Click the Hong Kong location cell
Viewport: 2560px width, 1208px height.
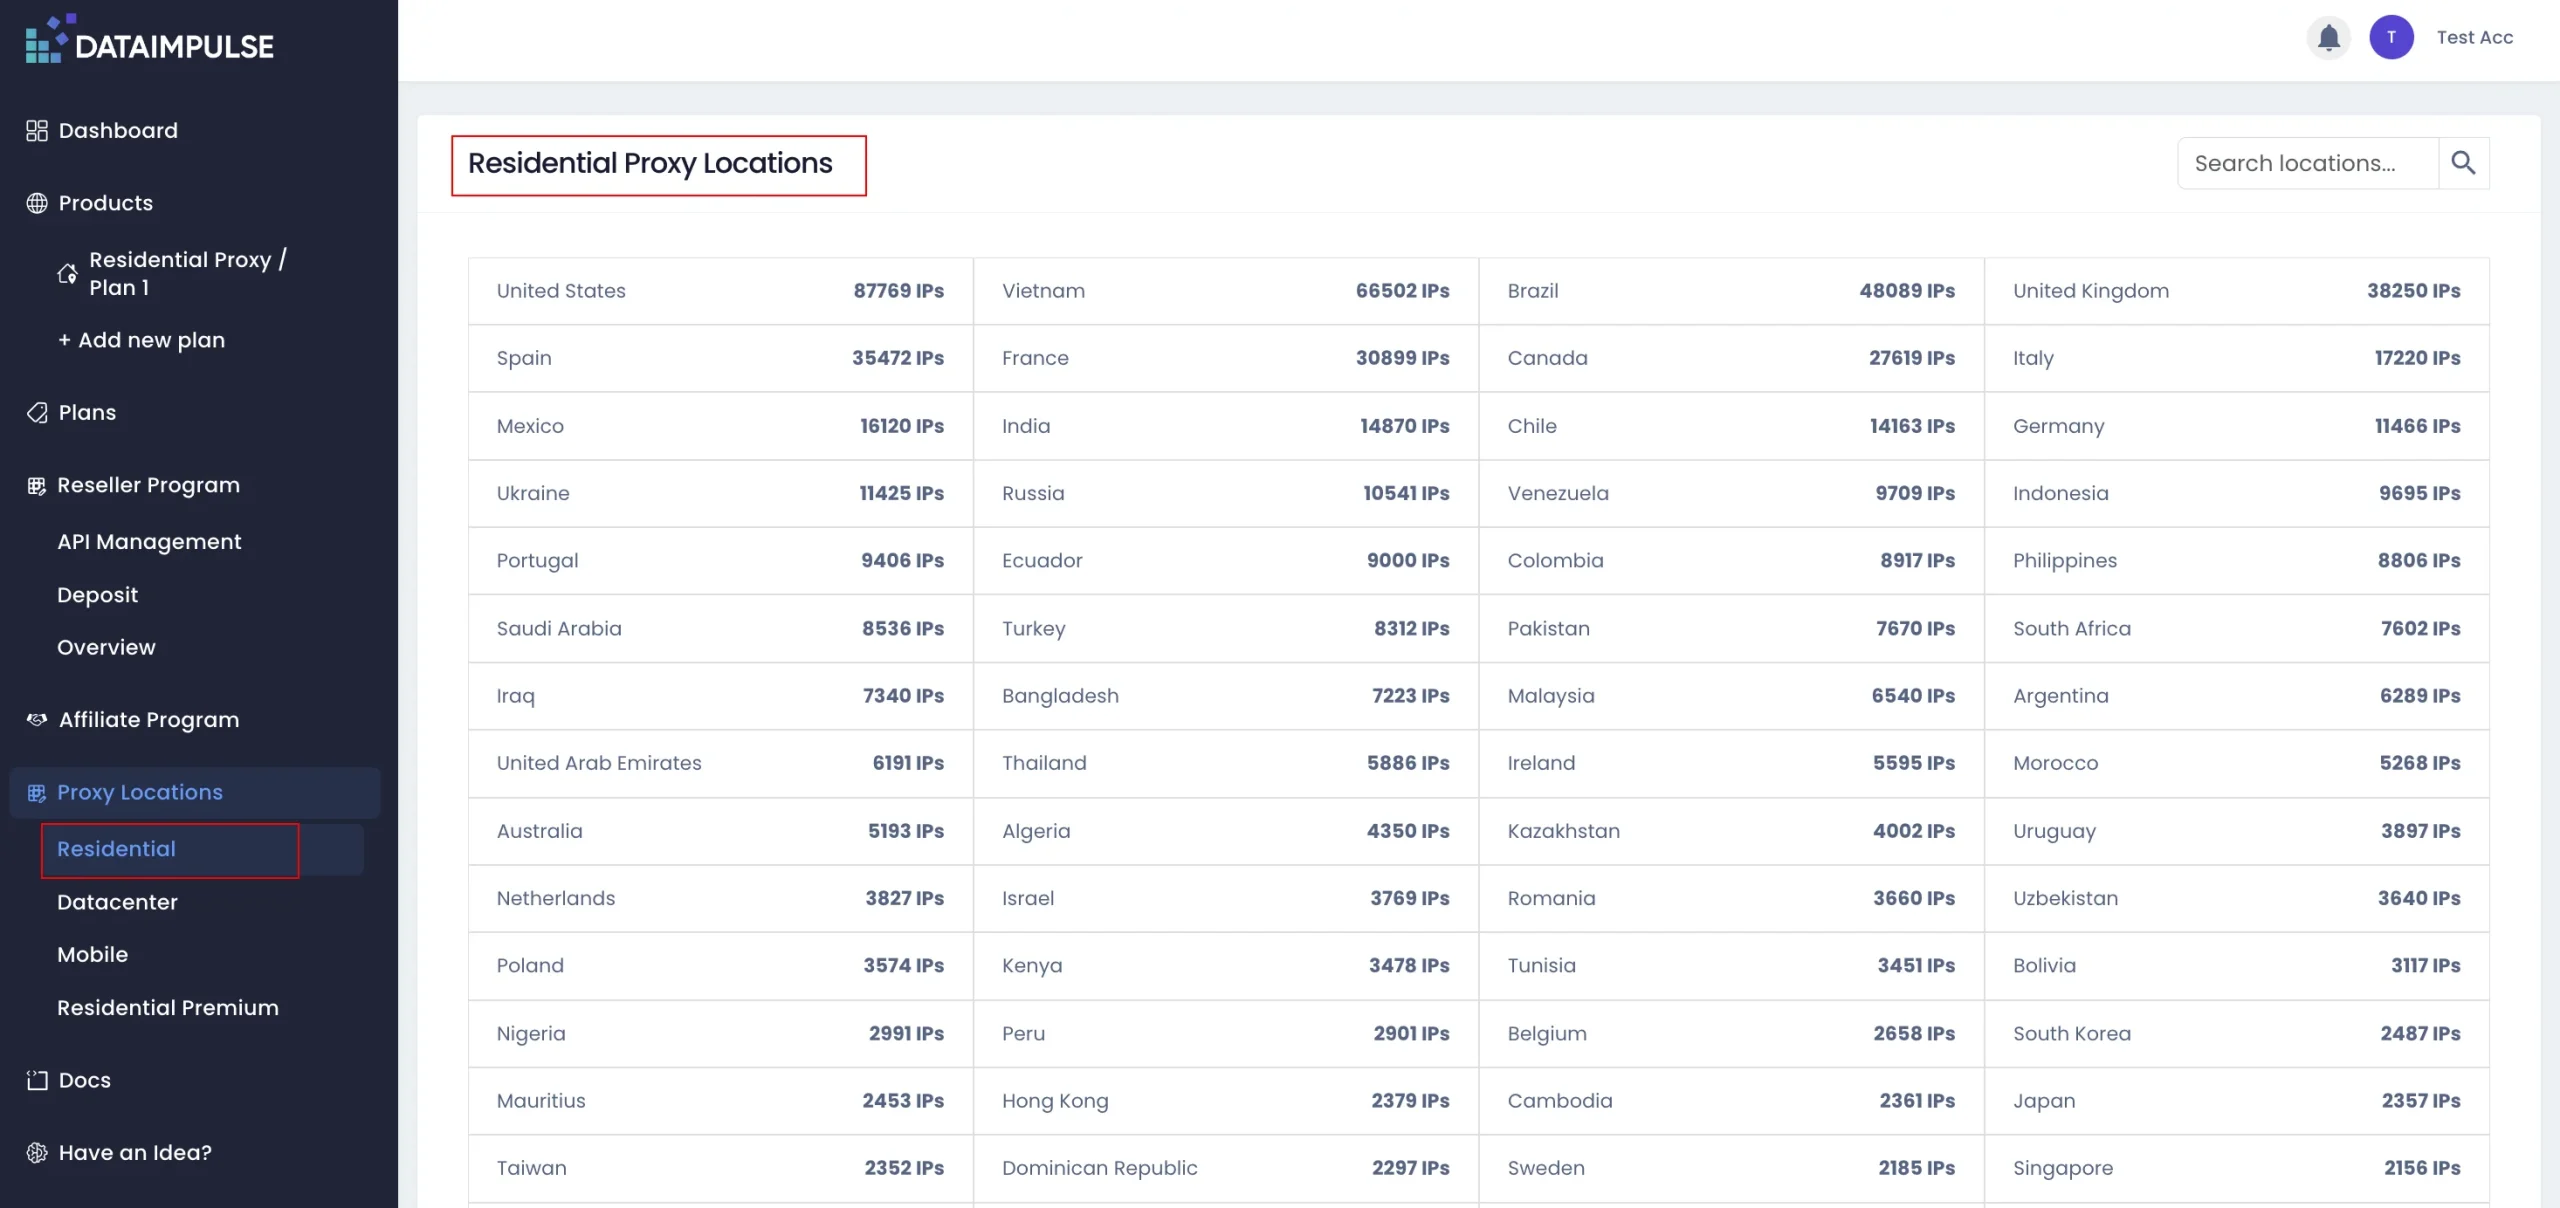[x=1226, y=1101]
